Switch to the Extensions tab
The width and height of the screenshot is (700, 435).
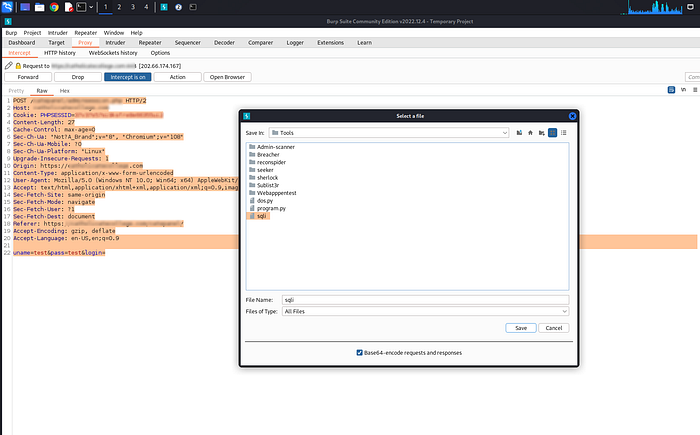(x=330, y=42)
